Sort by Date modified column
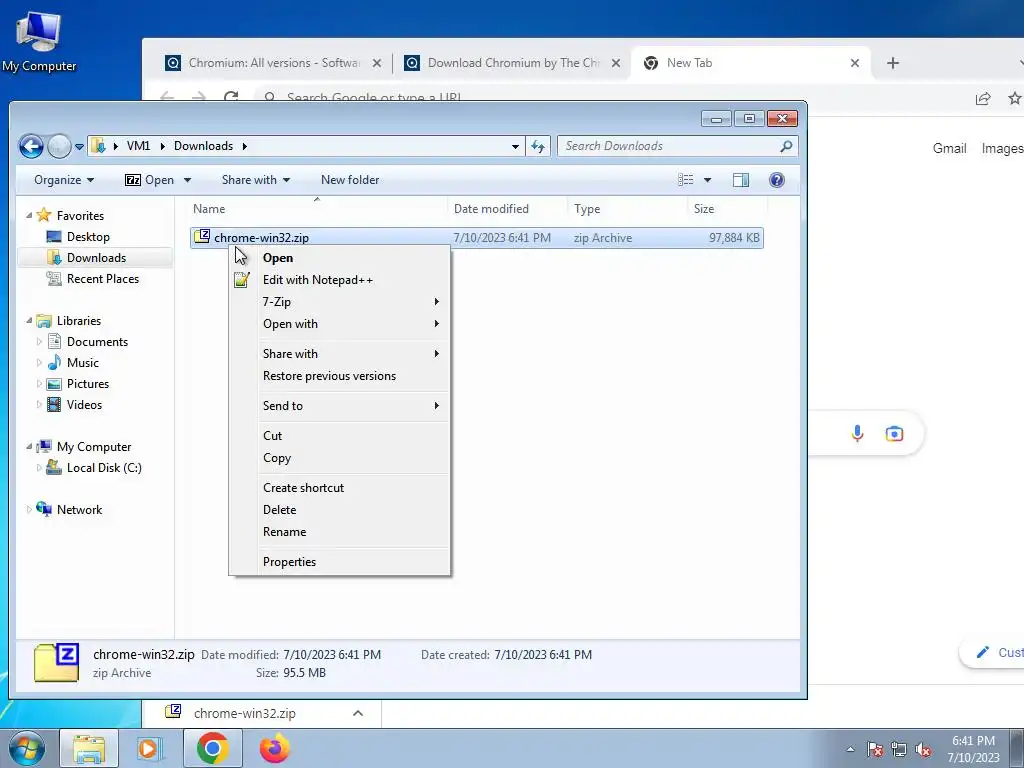Viewport: 1024px width, 768px height. pyautogui.click(x=507, y=209)
